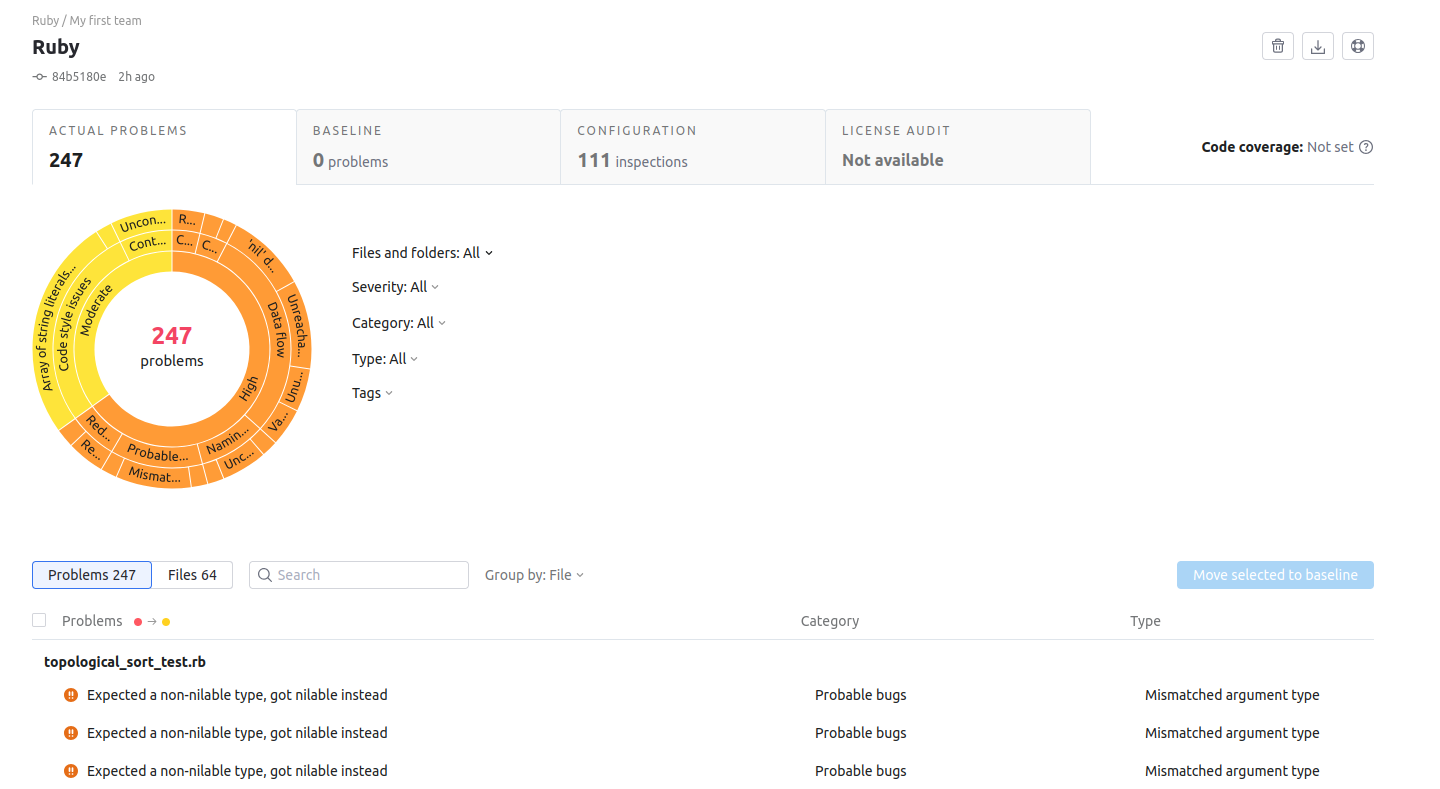Click the first problem's orange severity icon

[71, 695]
